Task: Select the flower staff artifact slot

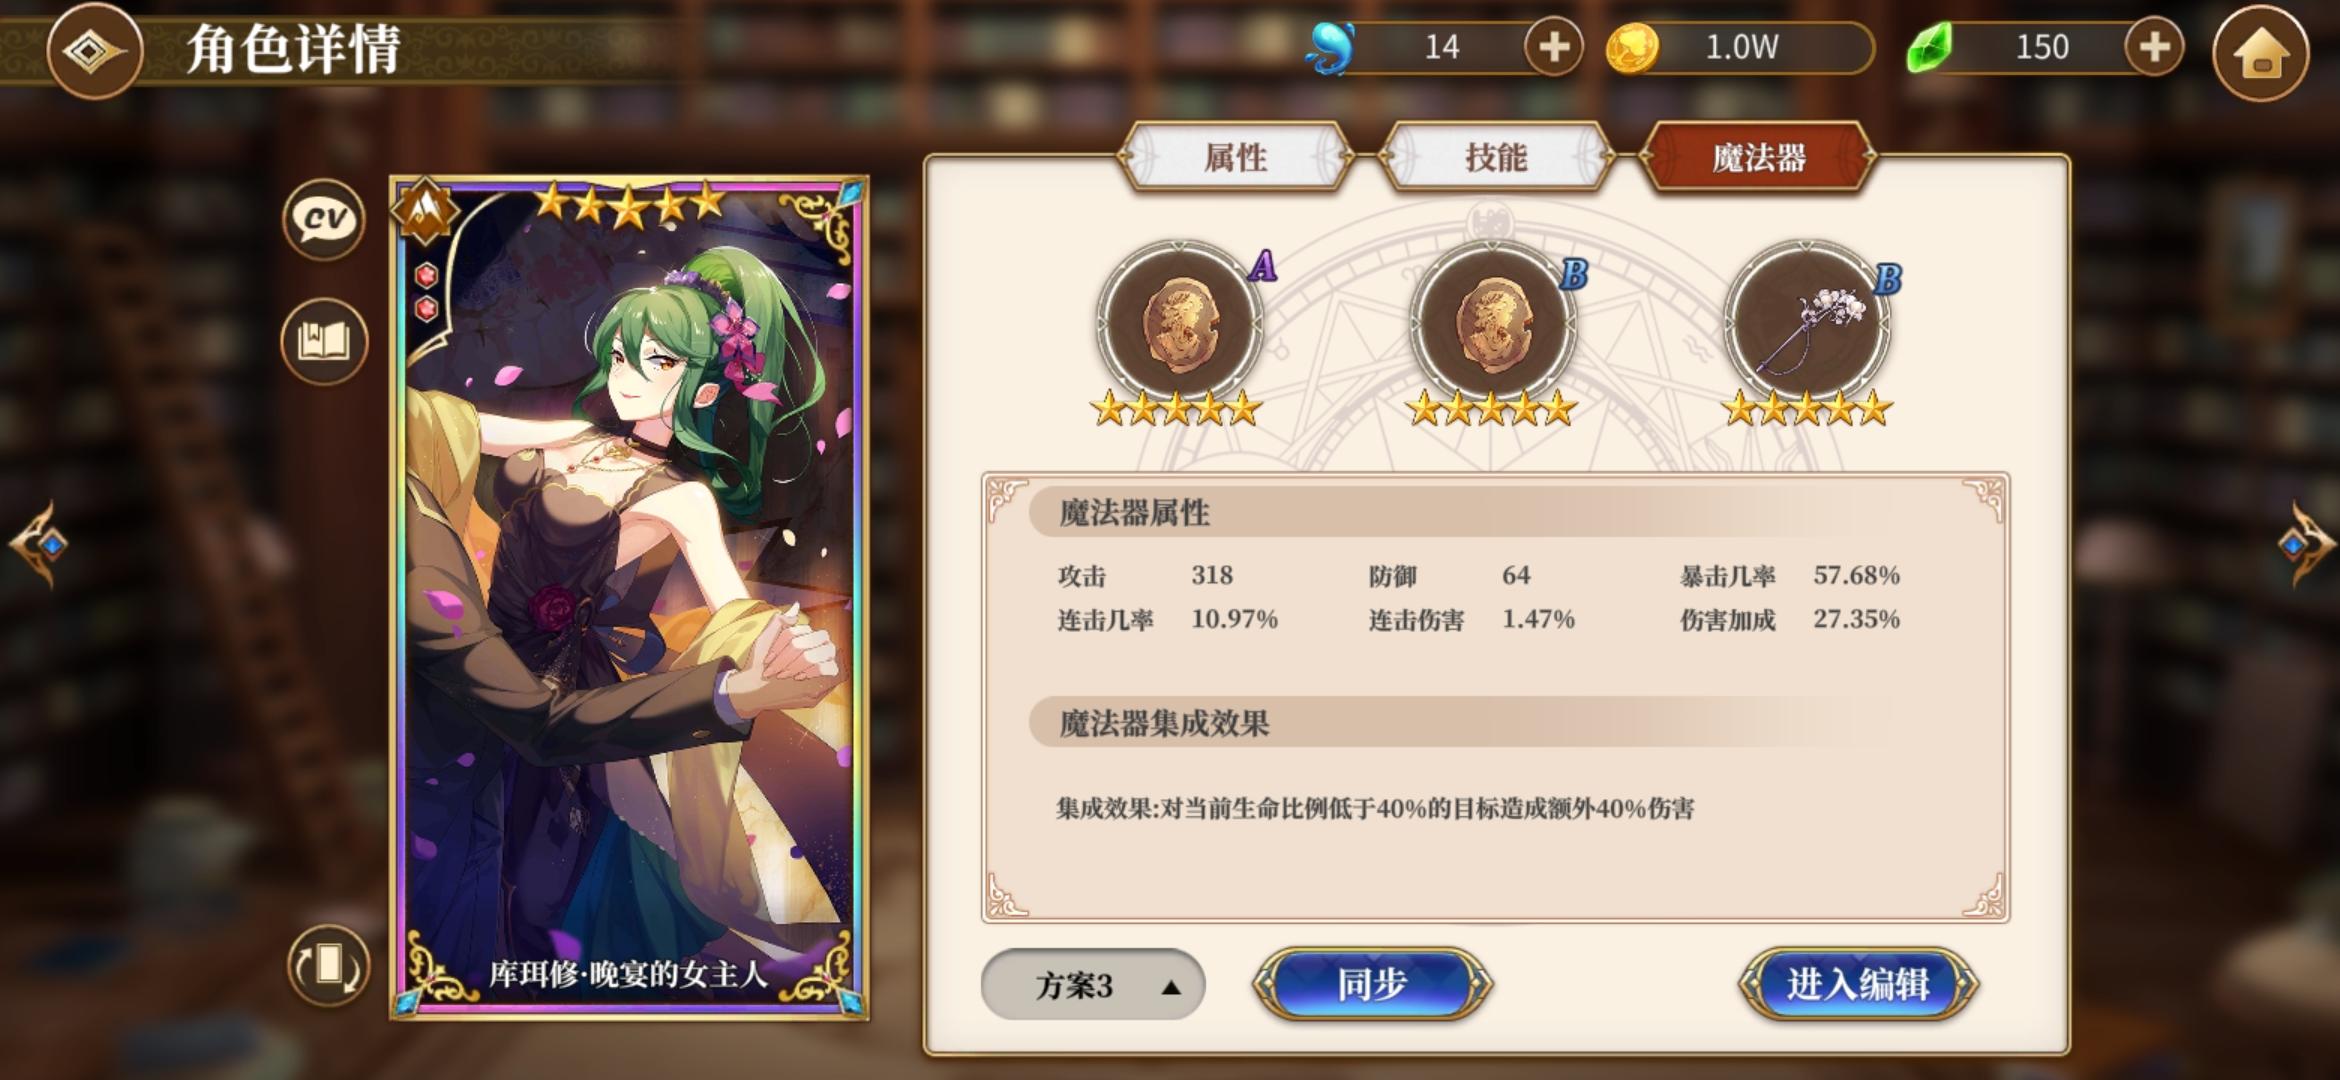Action: [1808, 324]
